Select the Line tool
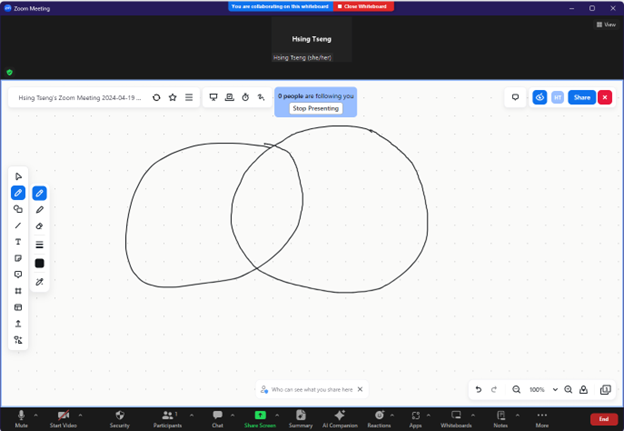This screenshot has width=624, height=431. pyautogui.click(x=18, y=226)
